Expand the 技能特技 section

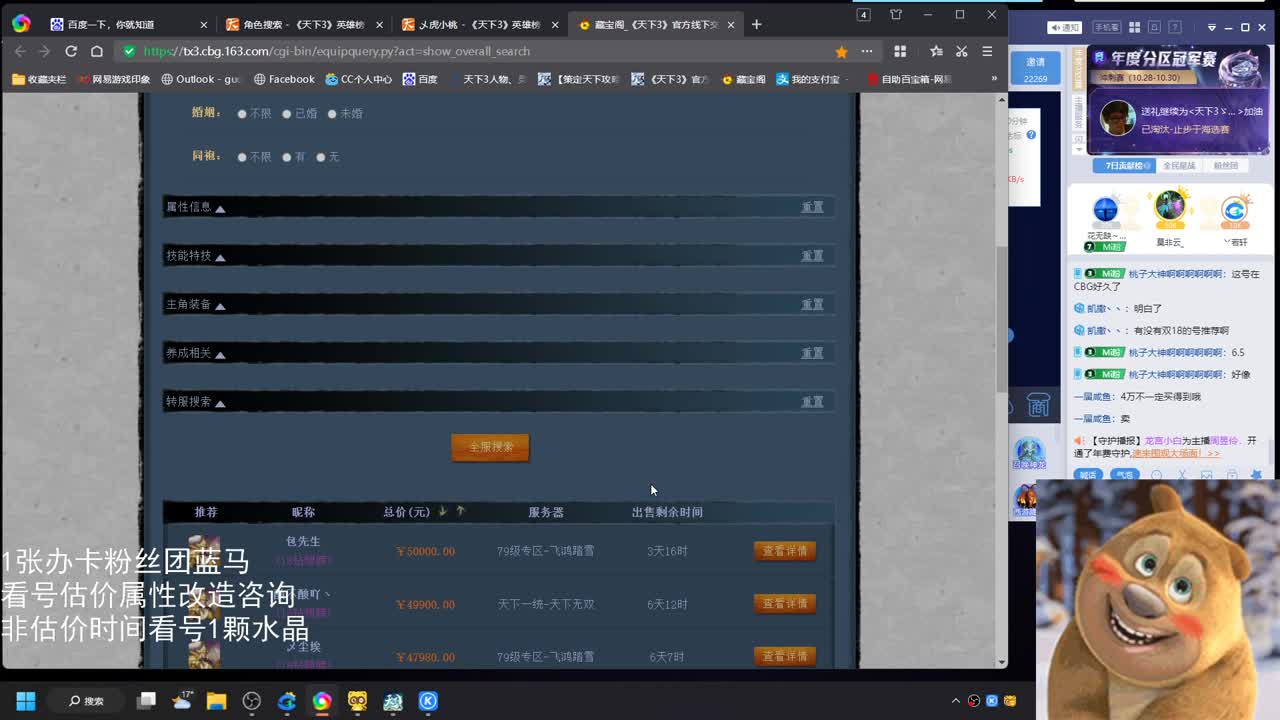tap(196, 256)
